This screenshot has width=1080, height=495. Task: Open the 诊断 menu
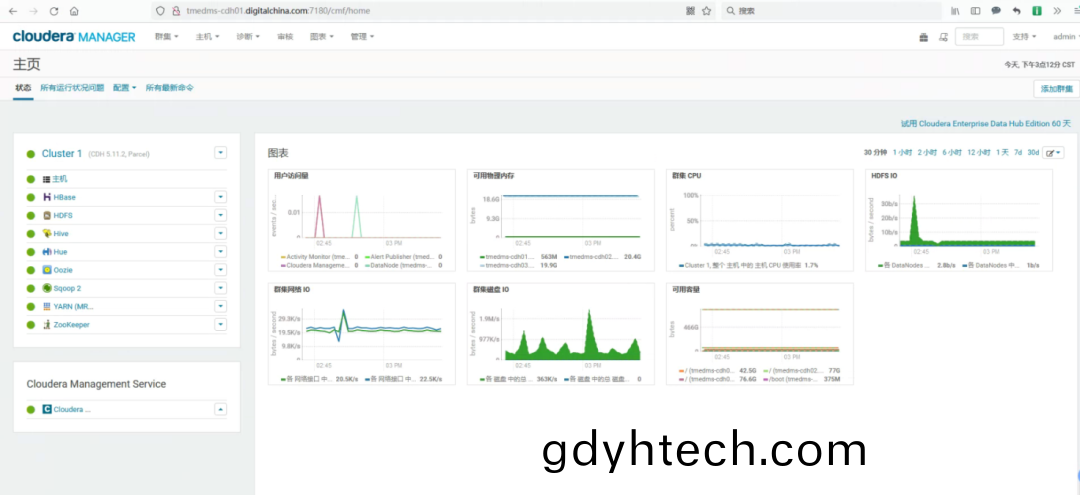[x=248, y=36]
